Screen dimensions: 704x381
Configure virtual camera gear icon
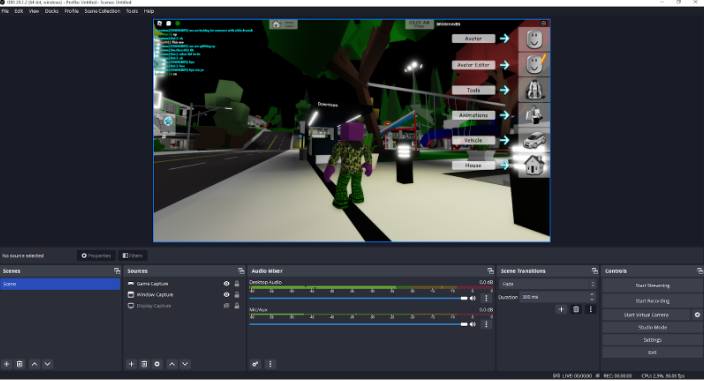[x=697, y=315]
